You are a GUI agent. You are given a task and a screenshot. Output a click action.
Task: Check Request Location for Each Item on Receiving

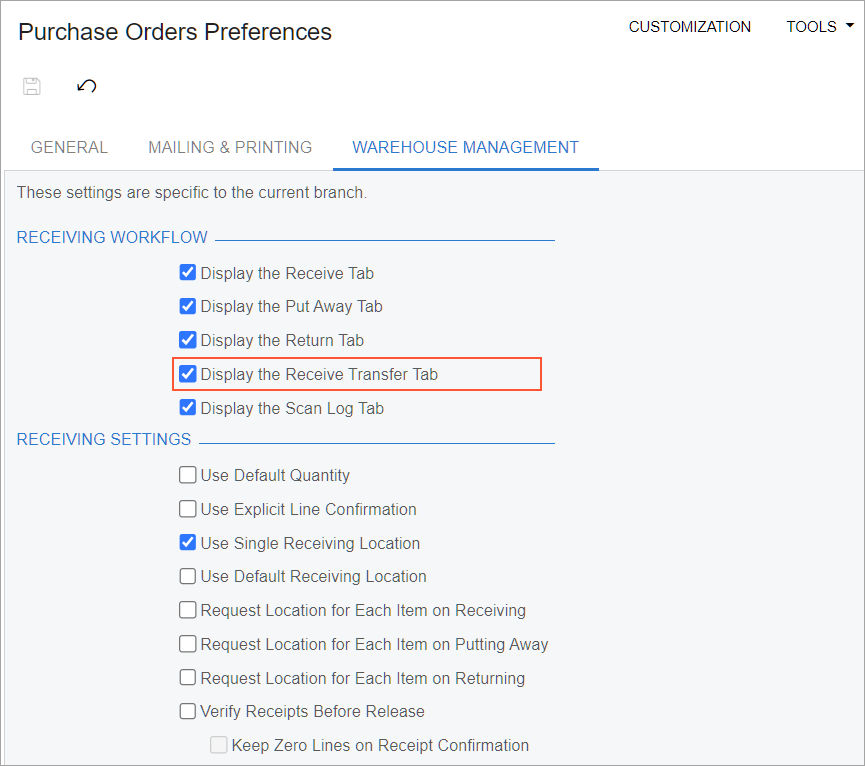click(x=188, y=610)
